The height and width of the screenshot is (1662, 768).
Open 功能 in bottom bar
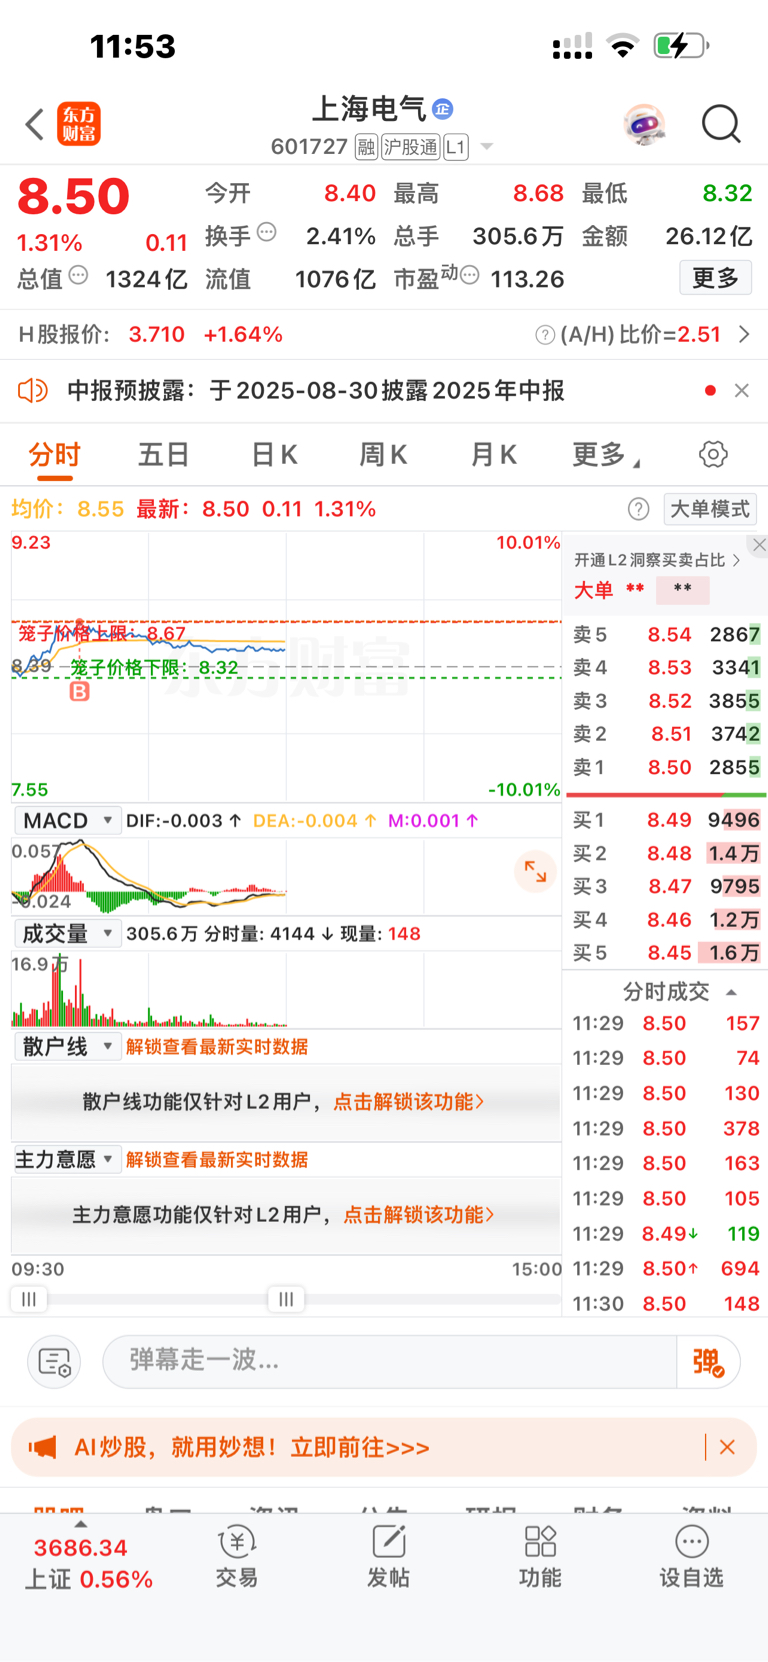click(x=540, y=1557)
